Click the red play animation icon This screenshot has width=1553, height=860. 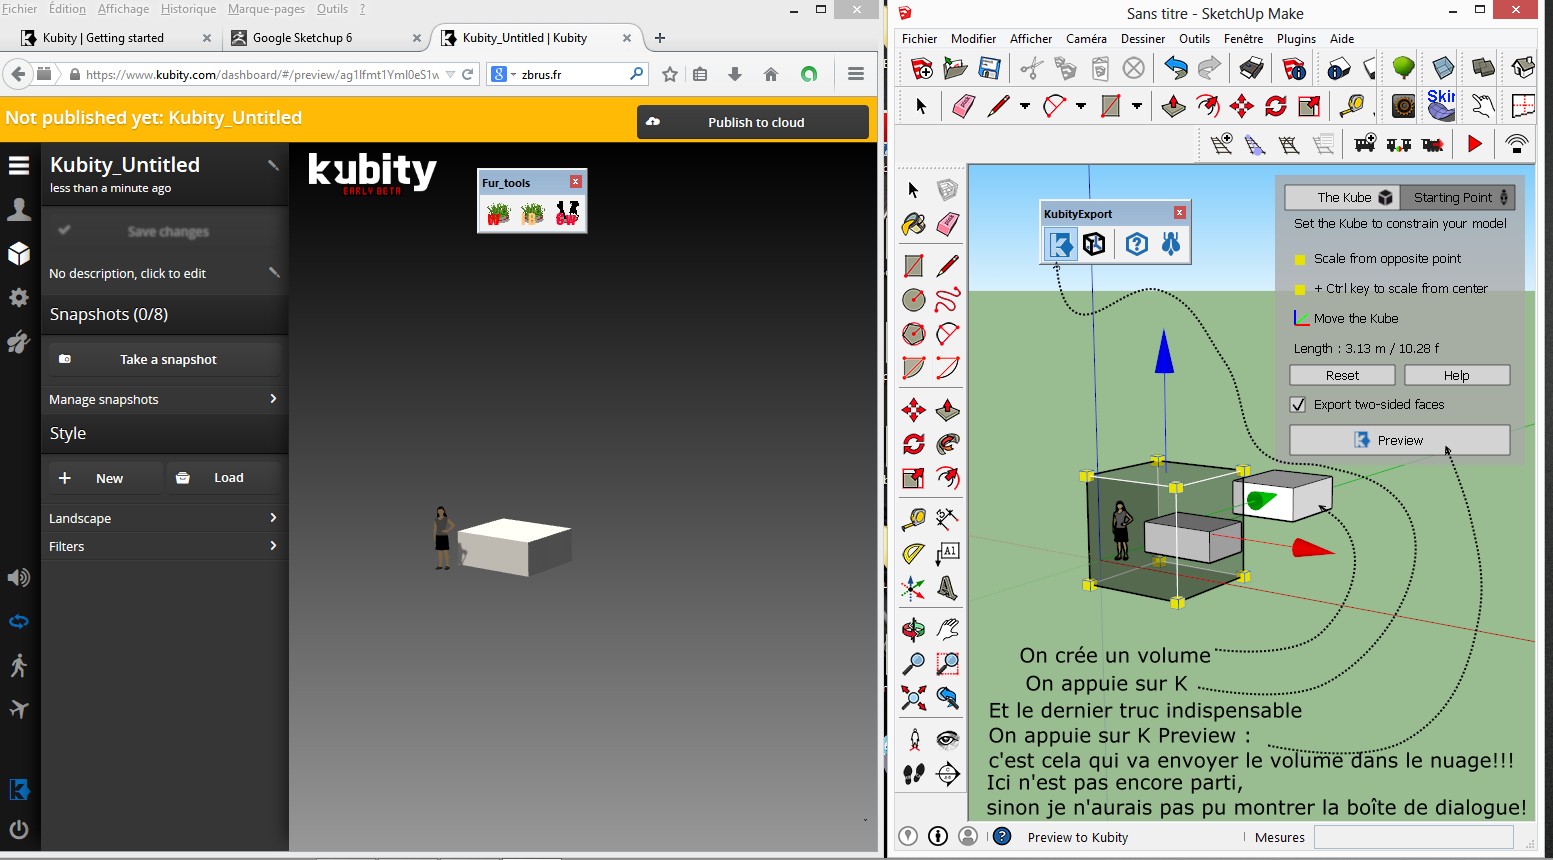[x=1474, y=144]
